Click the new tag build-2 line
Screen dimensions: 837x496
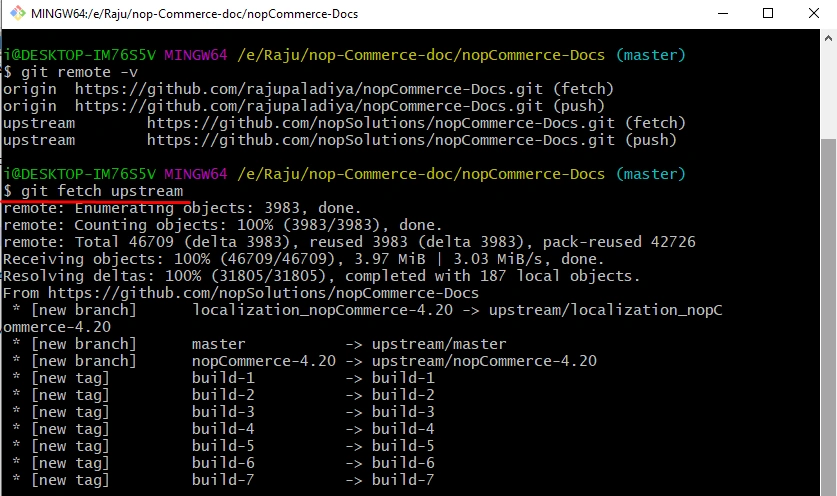click(223, 396)
